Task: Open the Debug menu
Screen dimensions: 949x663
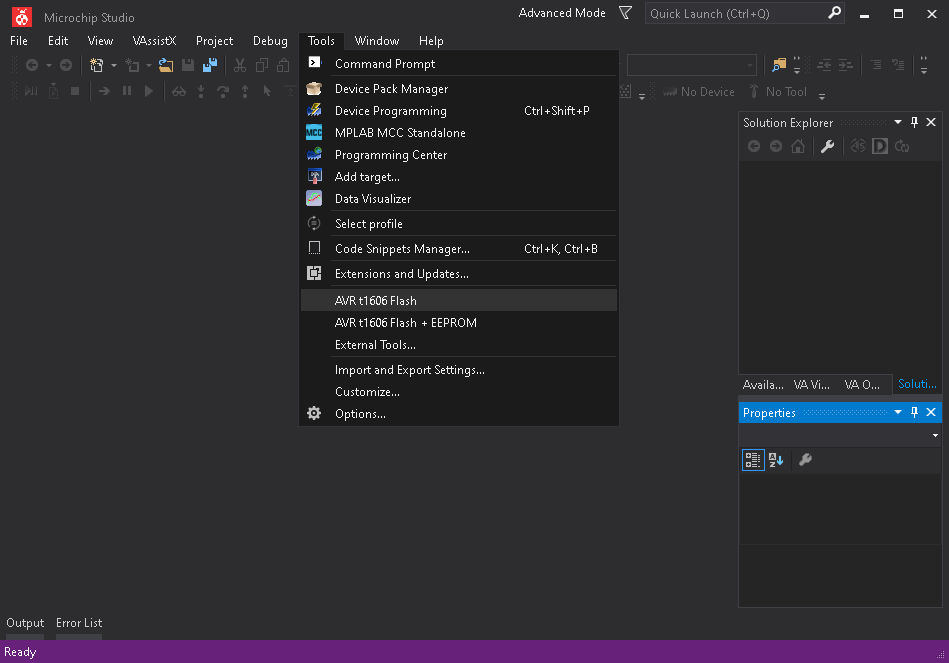Action: point(270,41)
